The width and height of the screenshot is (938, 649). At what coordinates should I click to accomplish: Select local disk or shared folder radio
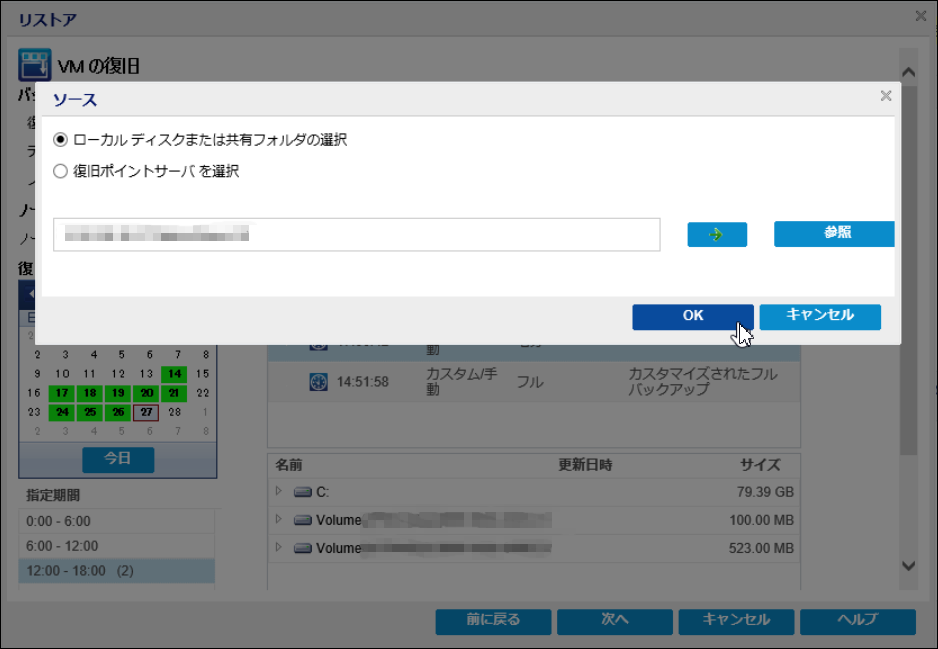(61, 140)
